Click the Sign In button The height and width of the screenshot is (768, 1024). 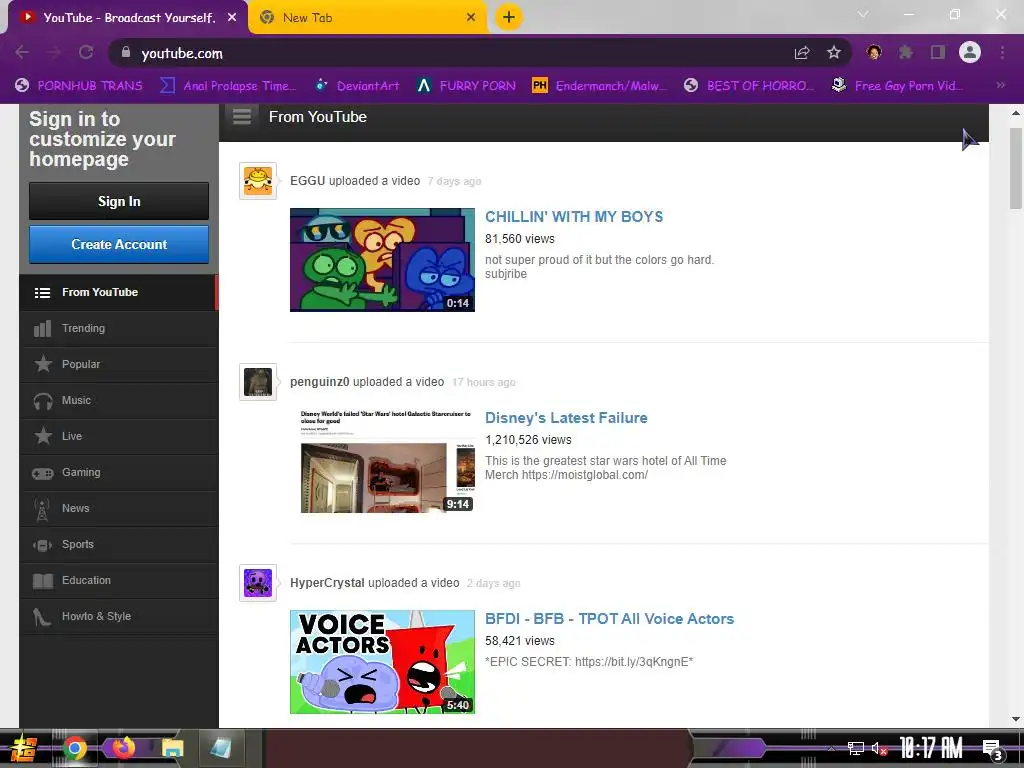pos(119,201)
